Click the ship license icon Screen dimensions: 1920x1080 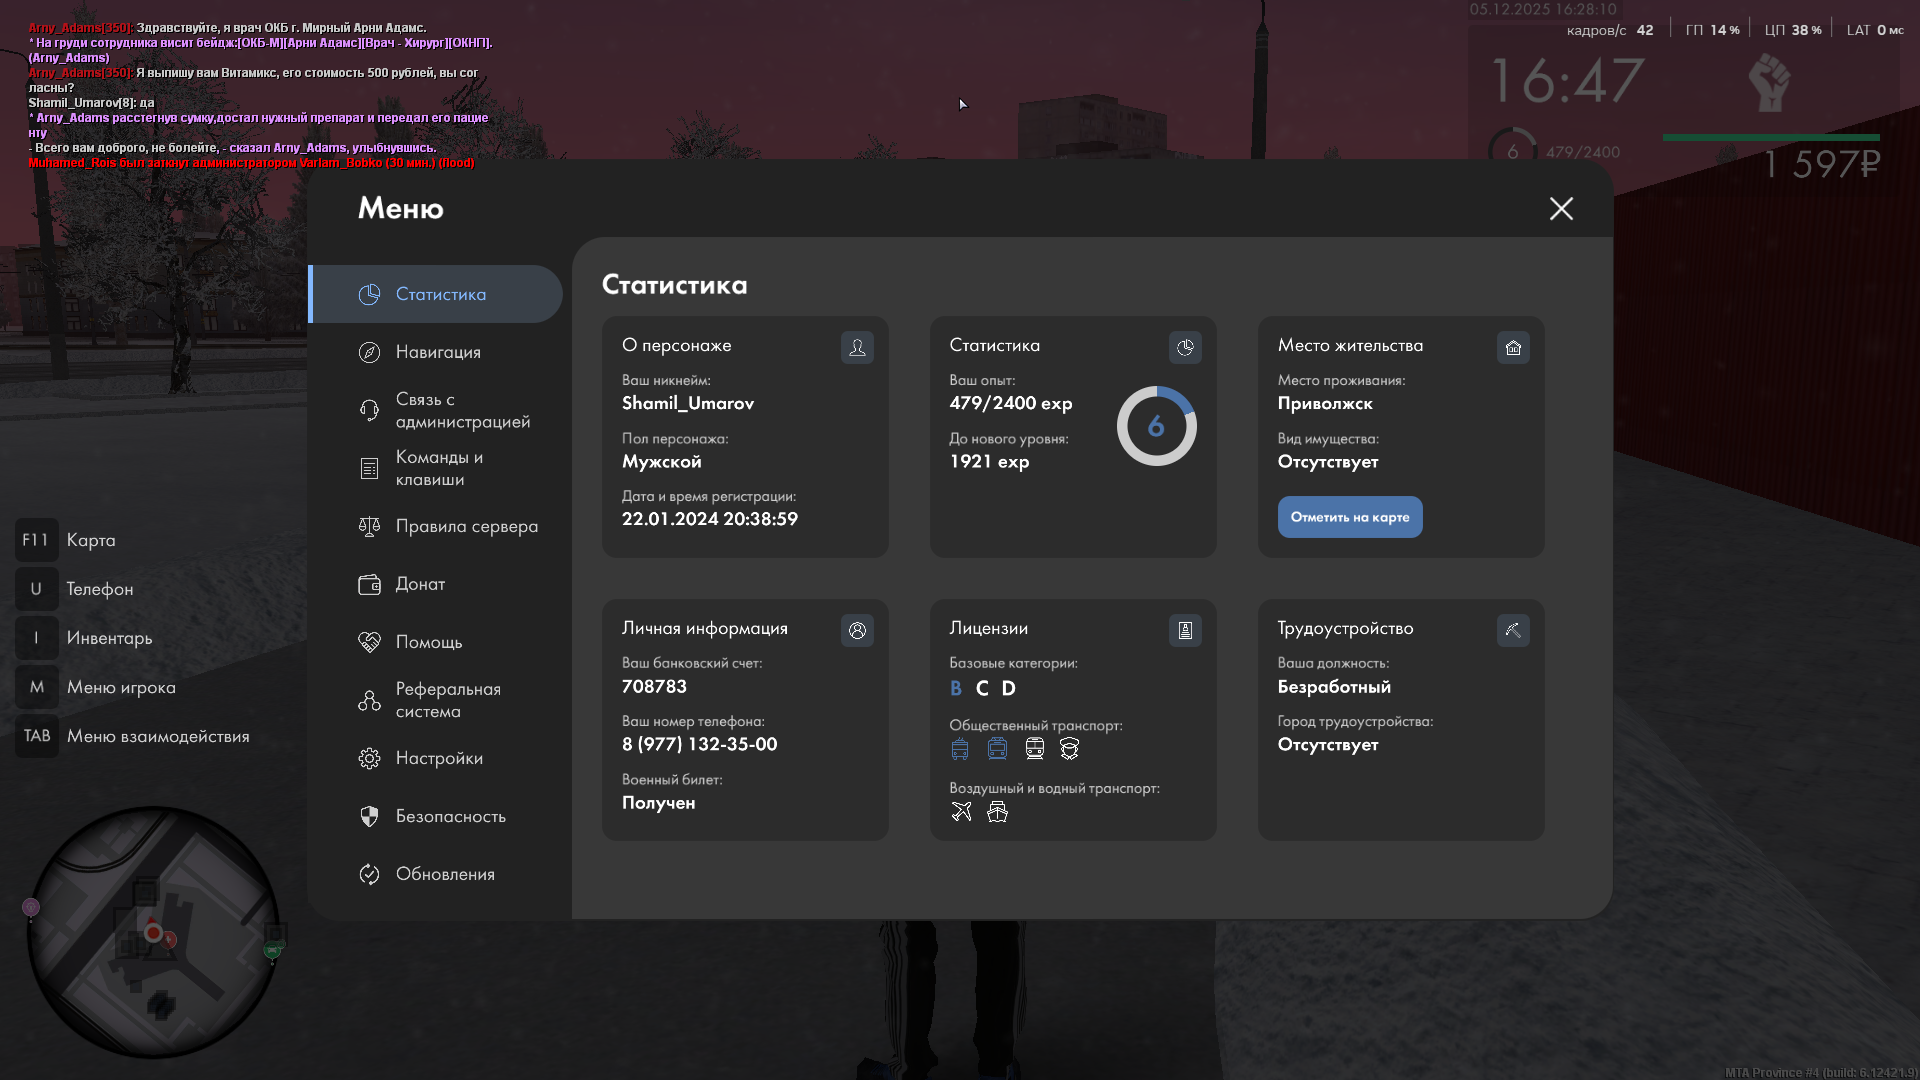coord(997,811)
